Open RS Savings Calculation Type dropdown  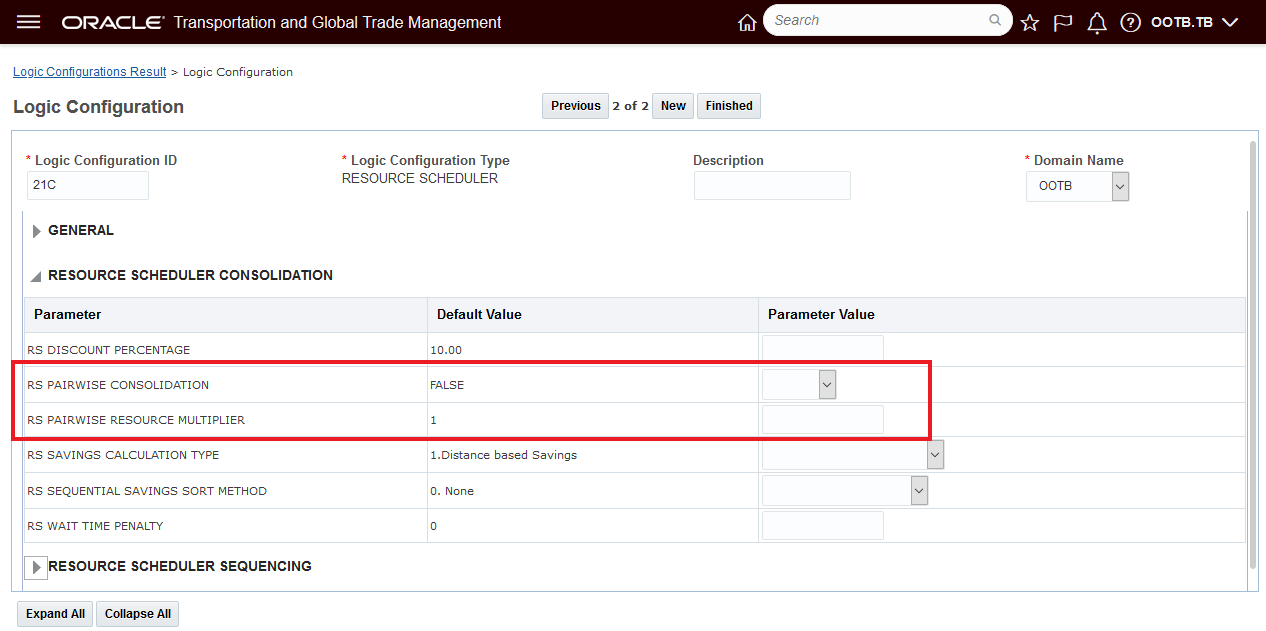[x=852, y=455]
